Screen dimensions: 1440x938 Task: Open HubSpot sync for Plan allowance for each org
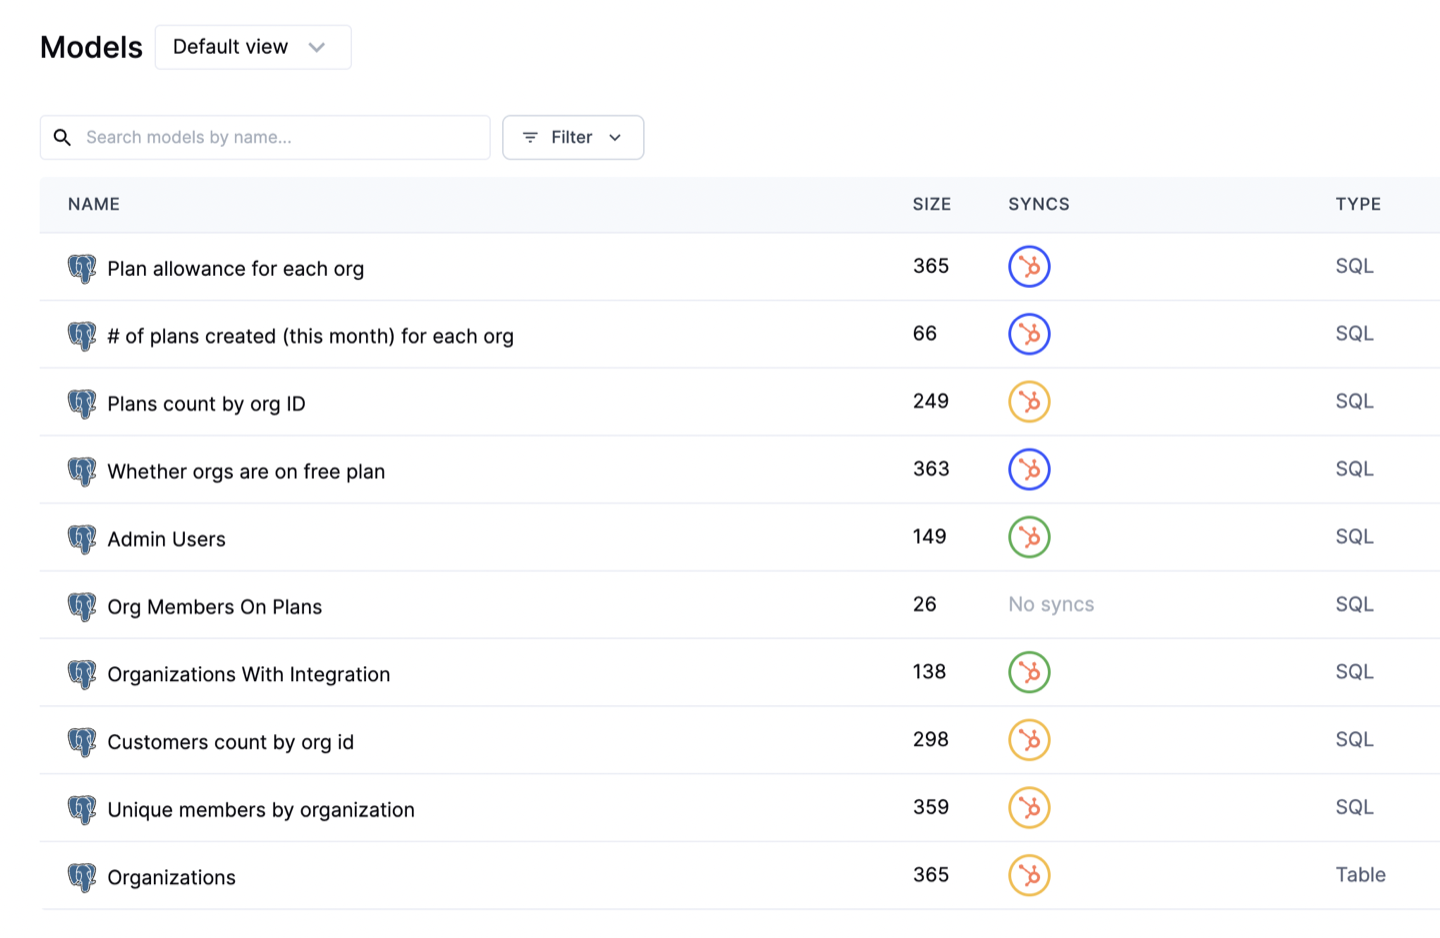point(1029,267)
